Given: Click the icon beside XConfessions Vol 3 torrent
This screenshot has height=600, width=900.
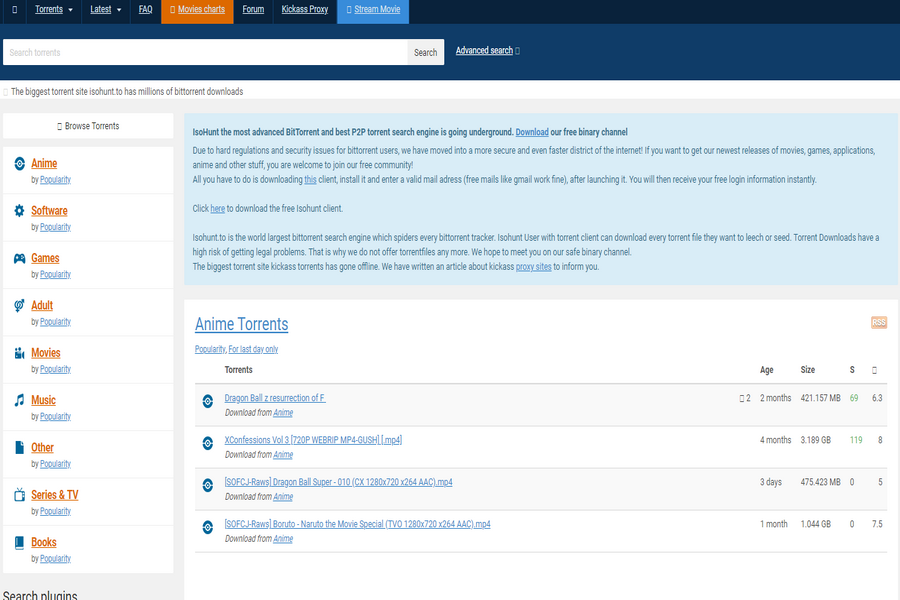Looking at the screenshot, I should 208,443.
